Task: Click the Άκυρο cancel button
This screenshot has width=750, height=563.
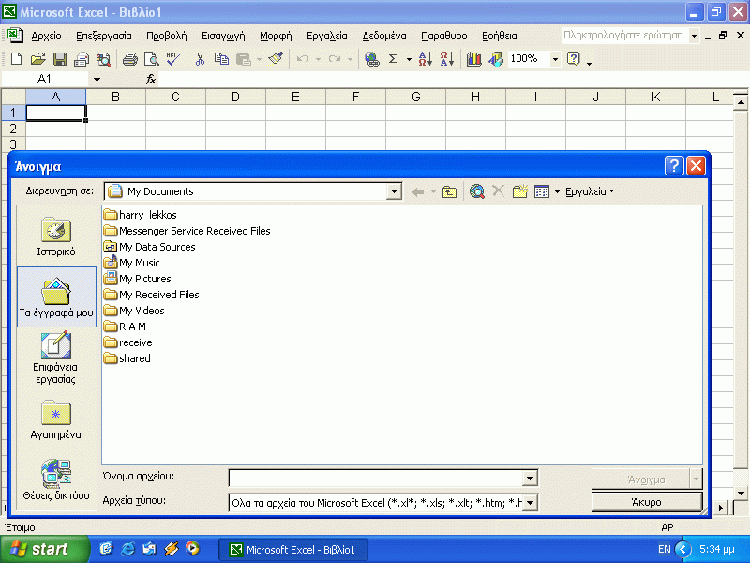Action: click(647, 502)
